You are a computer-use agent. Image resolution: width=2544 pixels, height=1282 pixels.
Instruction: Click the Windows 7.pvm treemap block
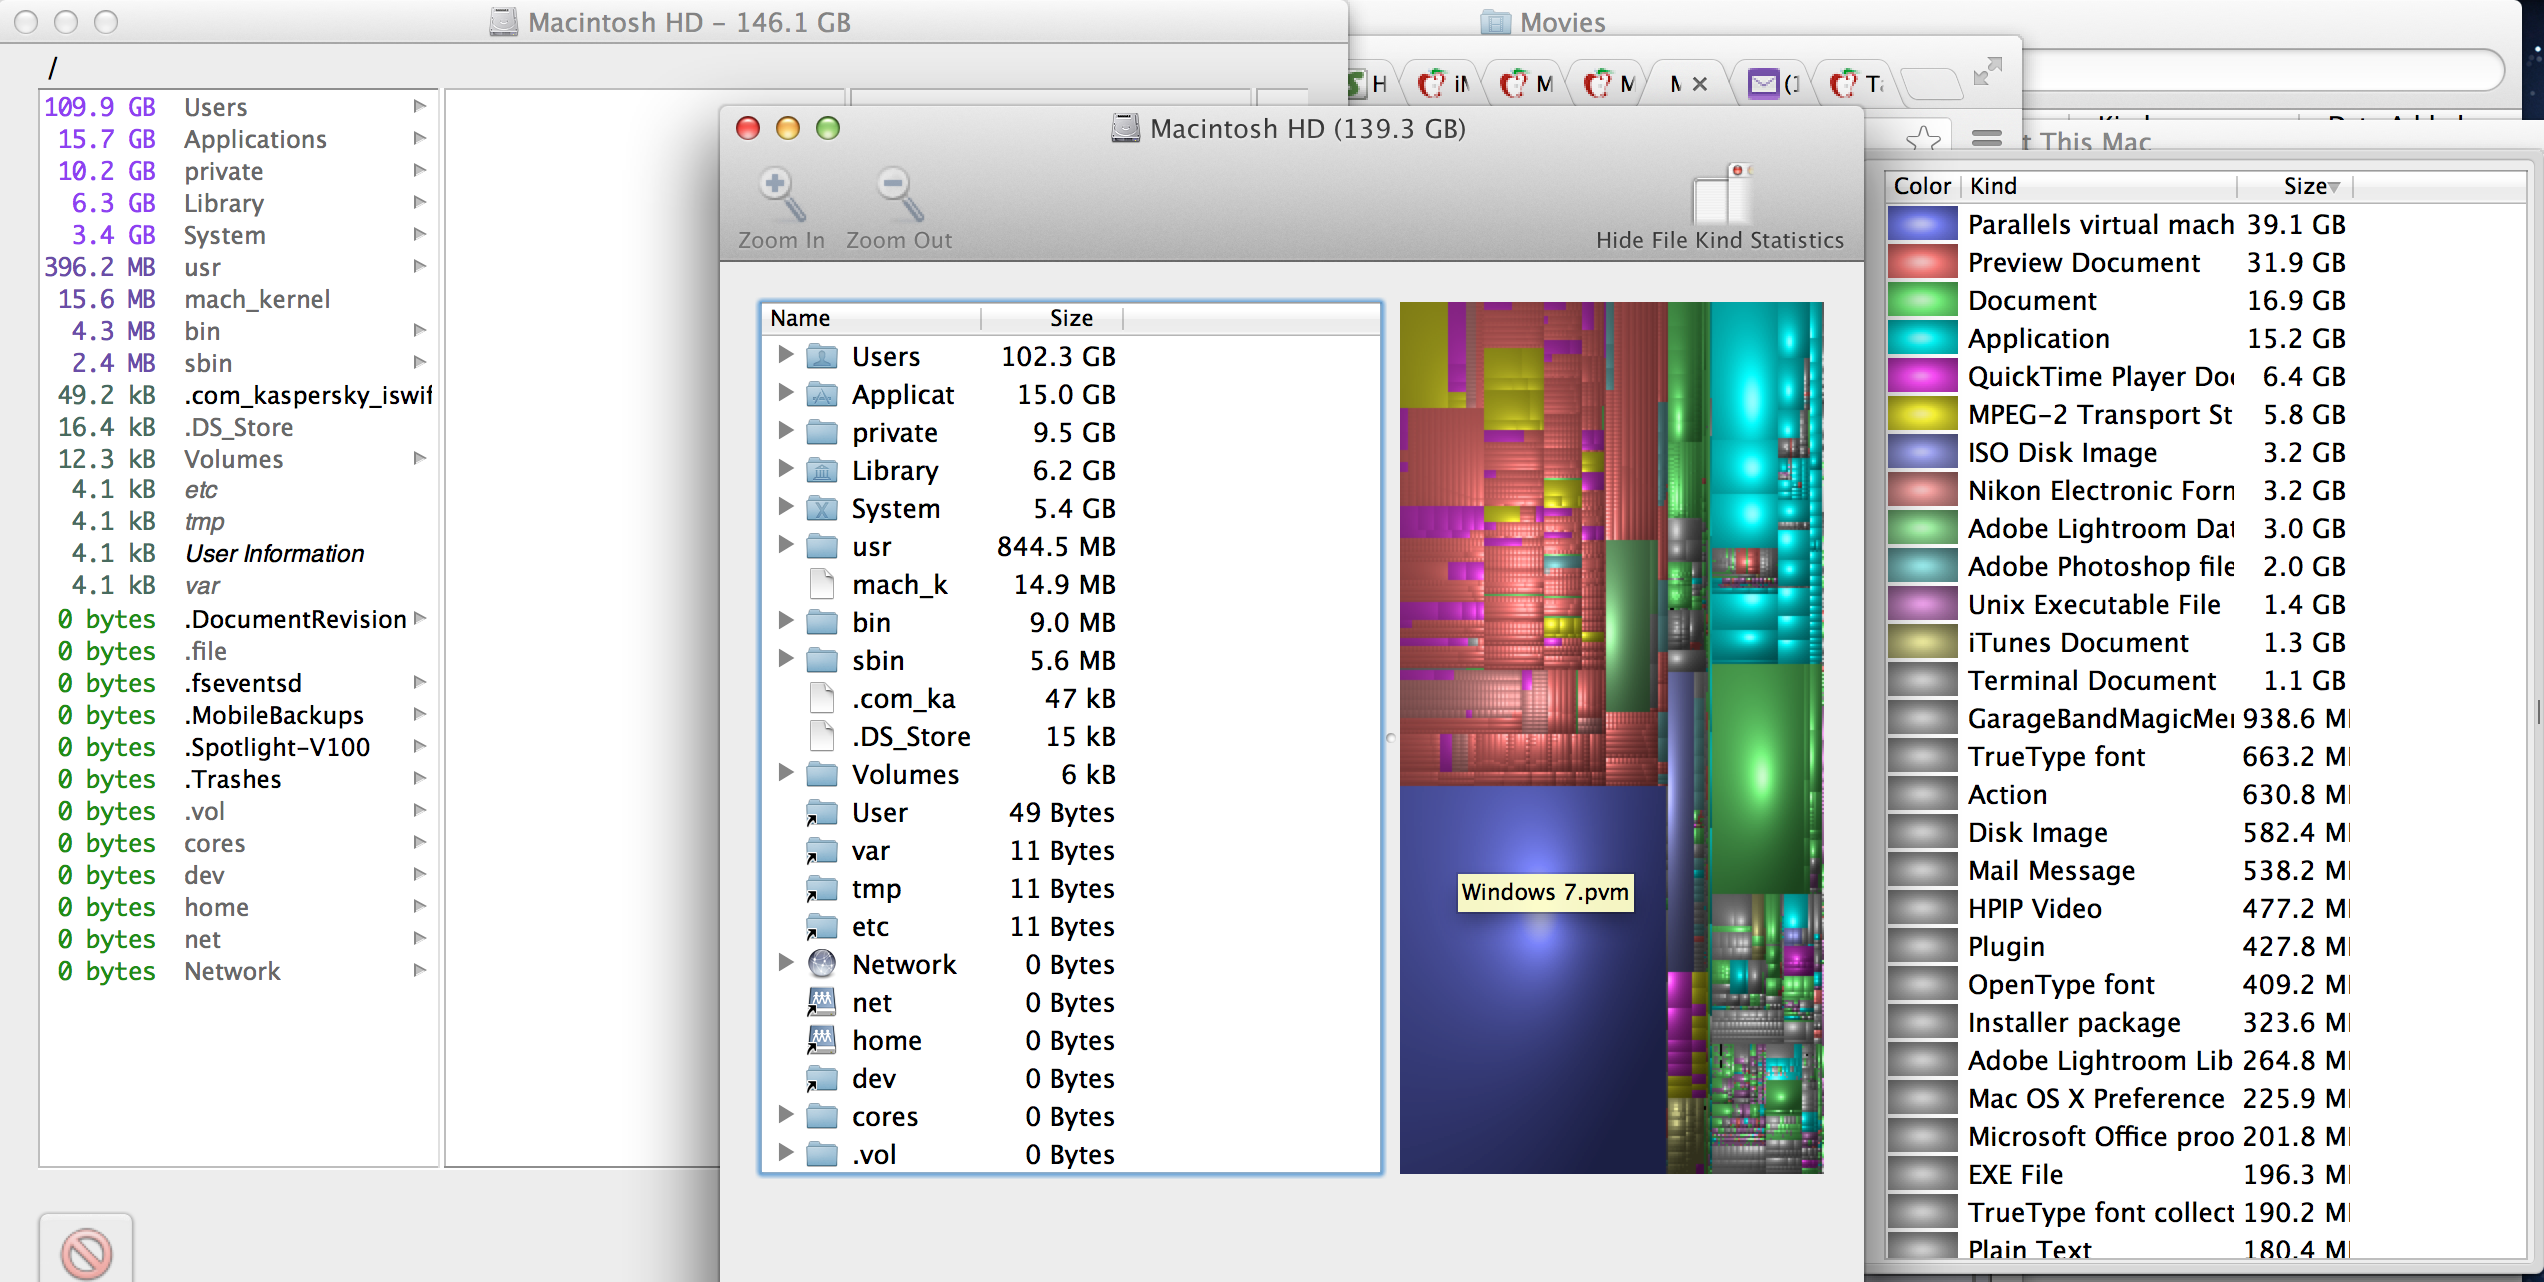coord(1532,980)
